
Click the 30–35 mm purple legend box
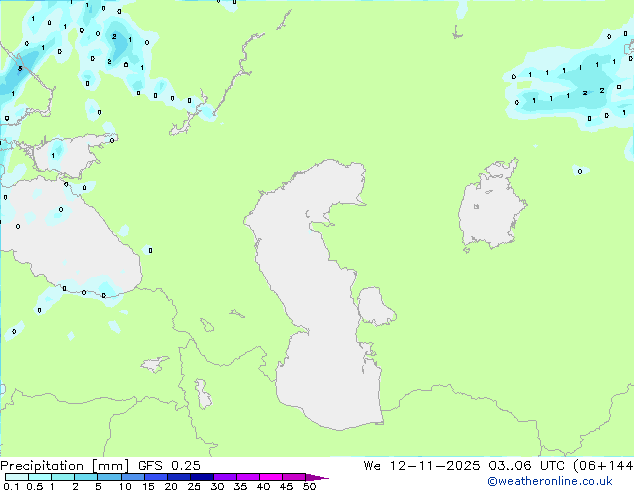[x=224, y=477]
